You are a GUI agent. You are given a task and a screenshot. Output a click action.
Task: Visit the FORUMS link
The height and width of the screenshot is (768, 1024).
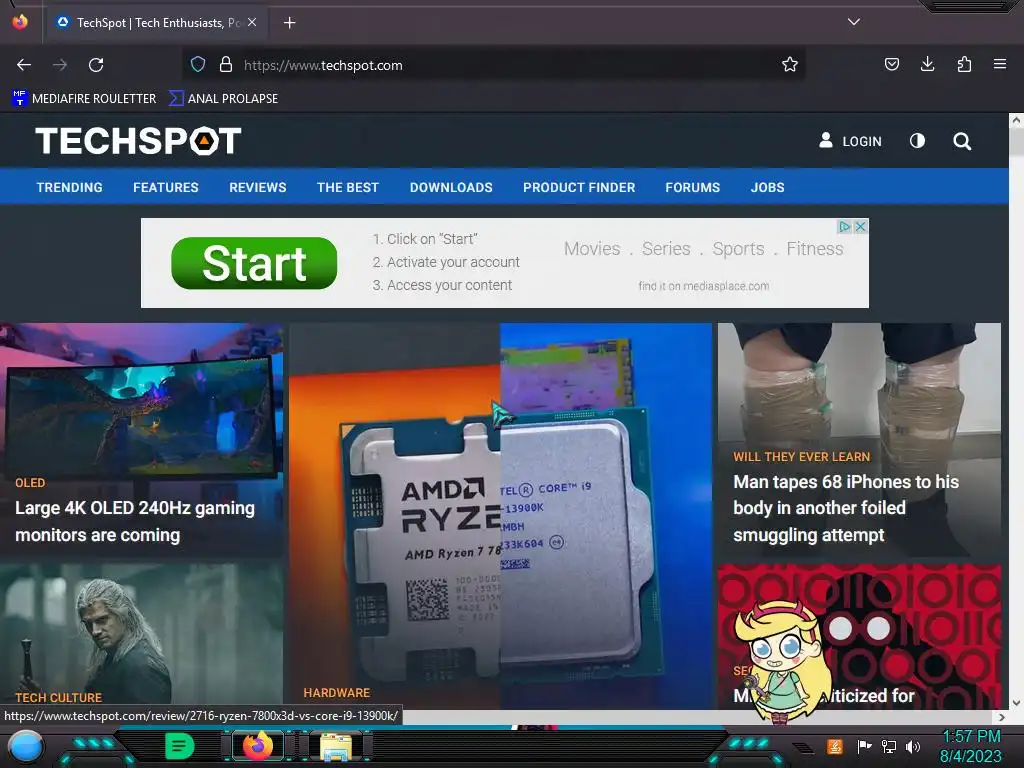point(692,187)
